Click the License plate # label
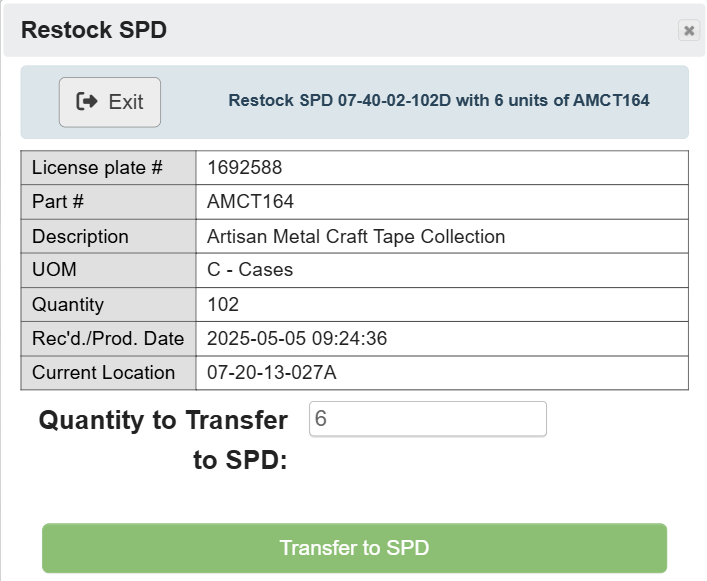Screen dimensions: 707x581 [97, 168]
